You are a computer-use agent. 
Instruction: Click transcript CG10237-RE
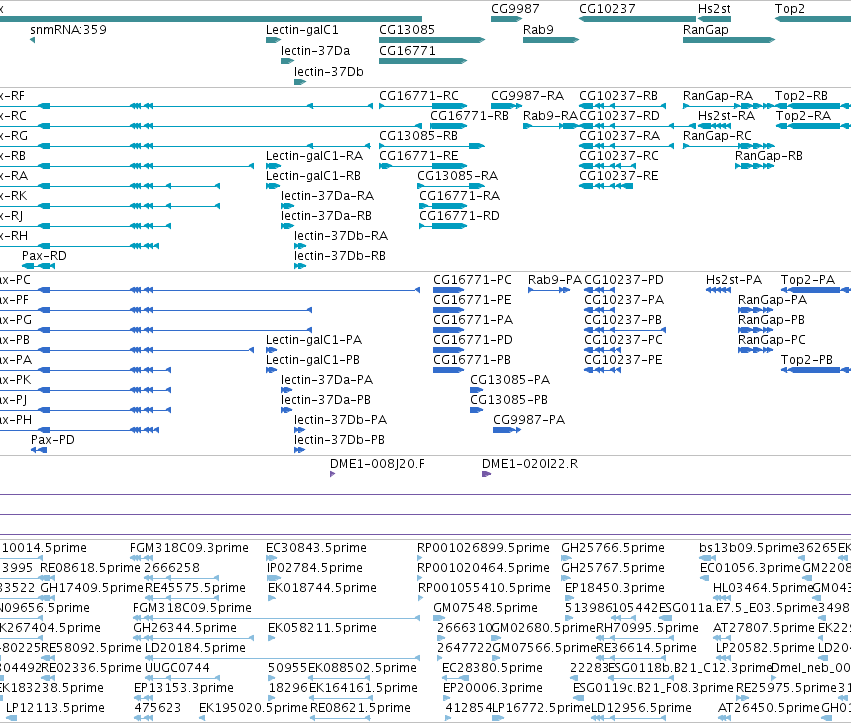(606, 186)
